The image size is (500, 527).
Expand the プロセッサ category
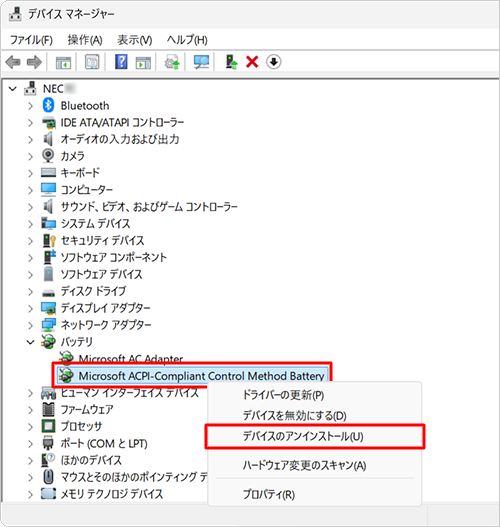click(x=31, y=427)
